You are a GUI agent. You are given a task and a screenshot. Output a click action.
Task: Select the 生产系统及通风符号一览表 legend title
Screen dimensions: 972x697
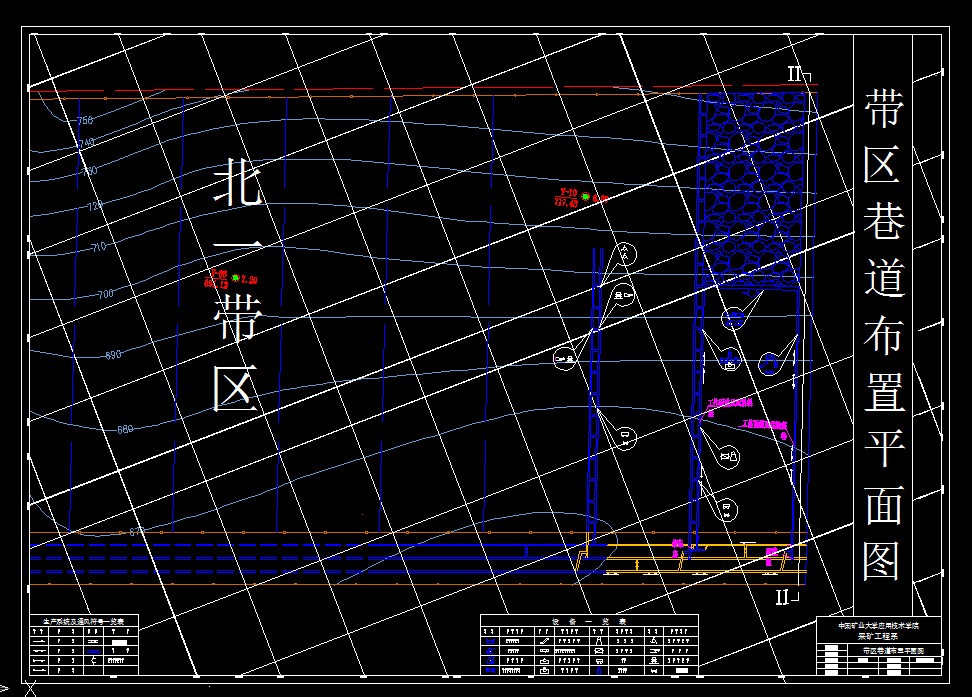[x=83, y=621]
